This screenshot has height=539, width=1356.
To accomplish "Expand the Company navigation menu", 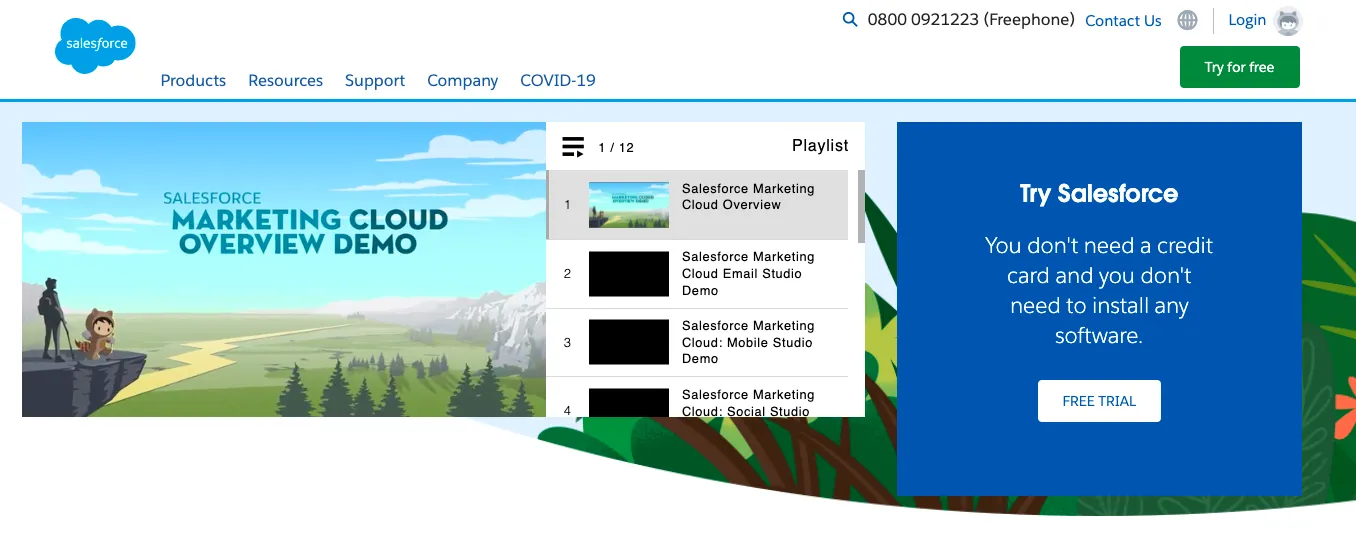I will (x=462, y=80).
